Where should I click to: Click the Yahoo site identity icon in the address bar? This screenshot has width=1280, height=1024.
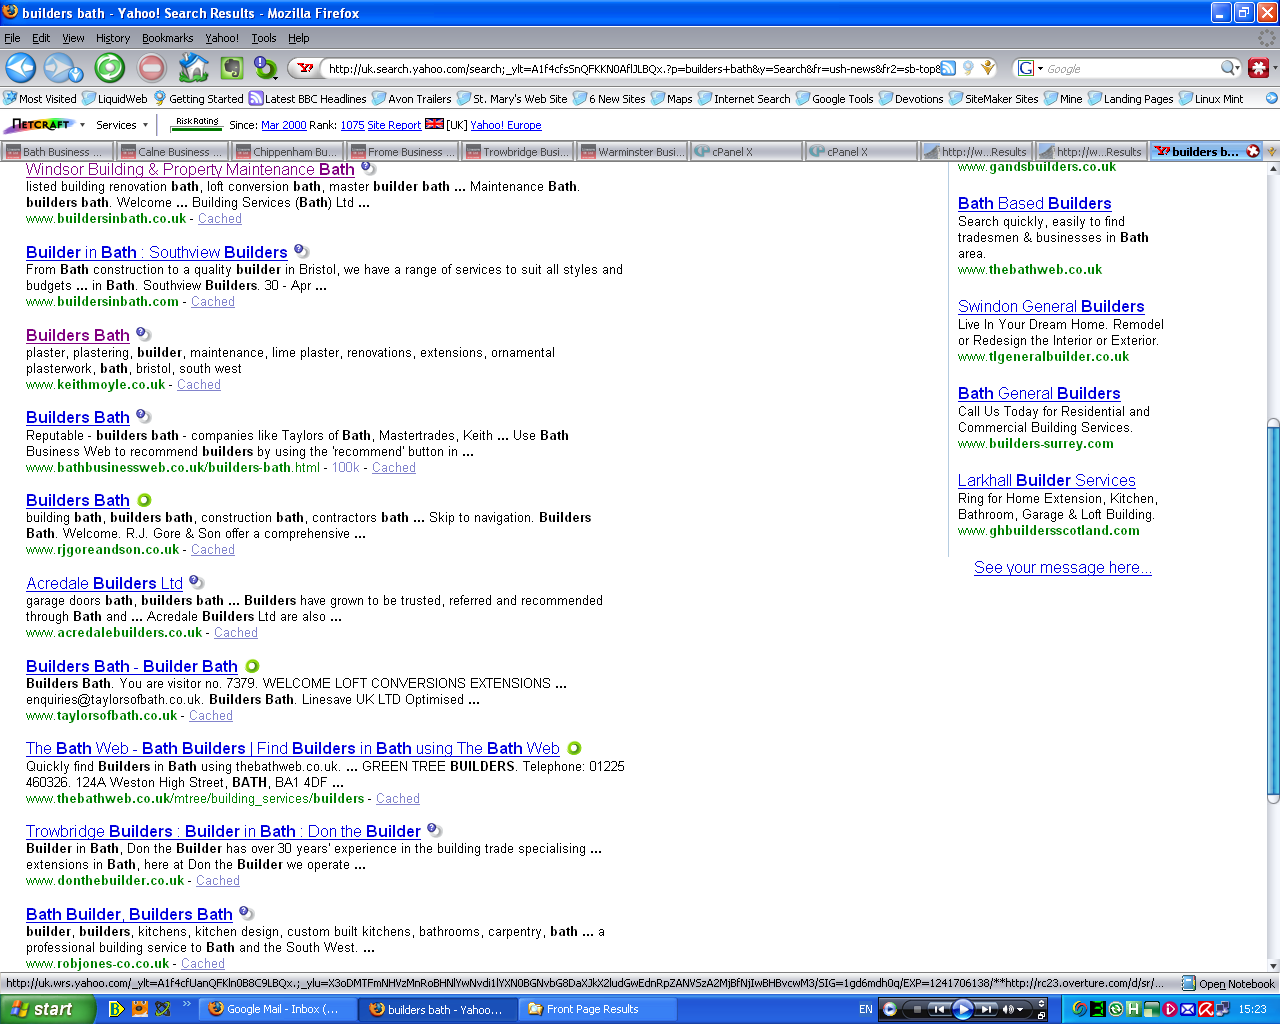pos(306,68)
